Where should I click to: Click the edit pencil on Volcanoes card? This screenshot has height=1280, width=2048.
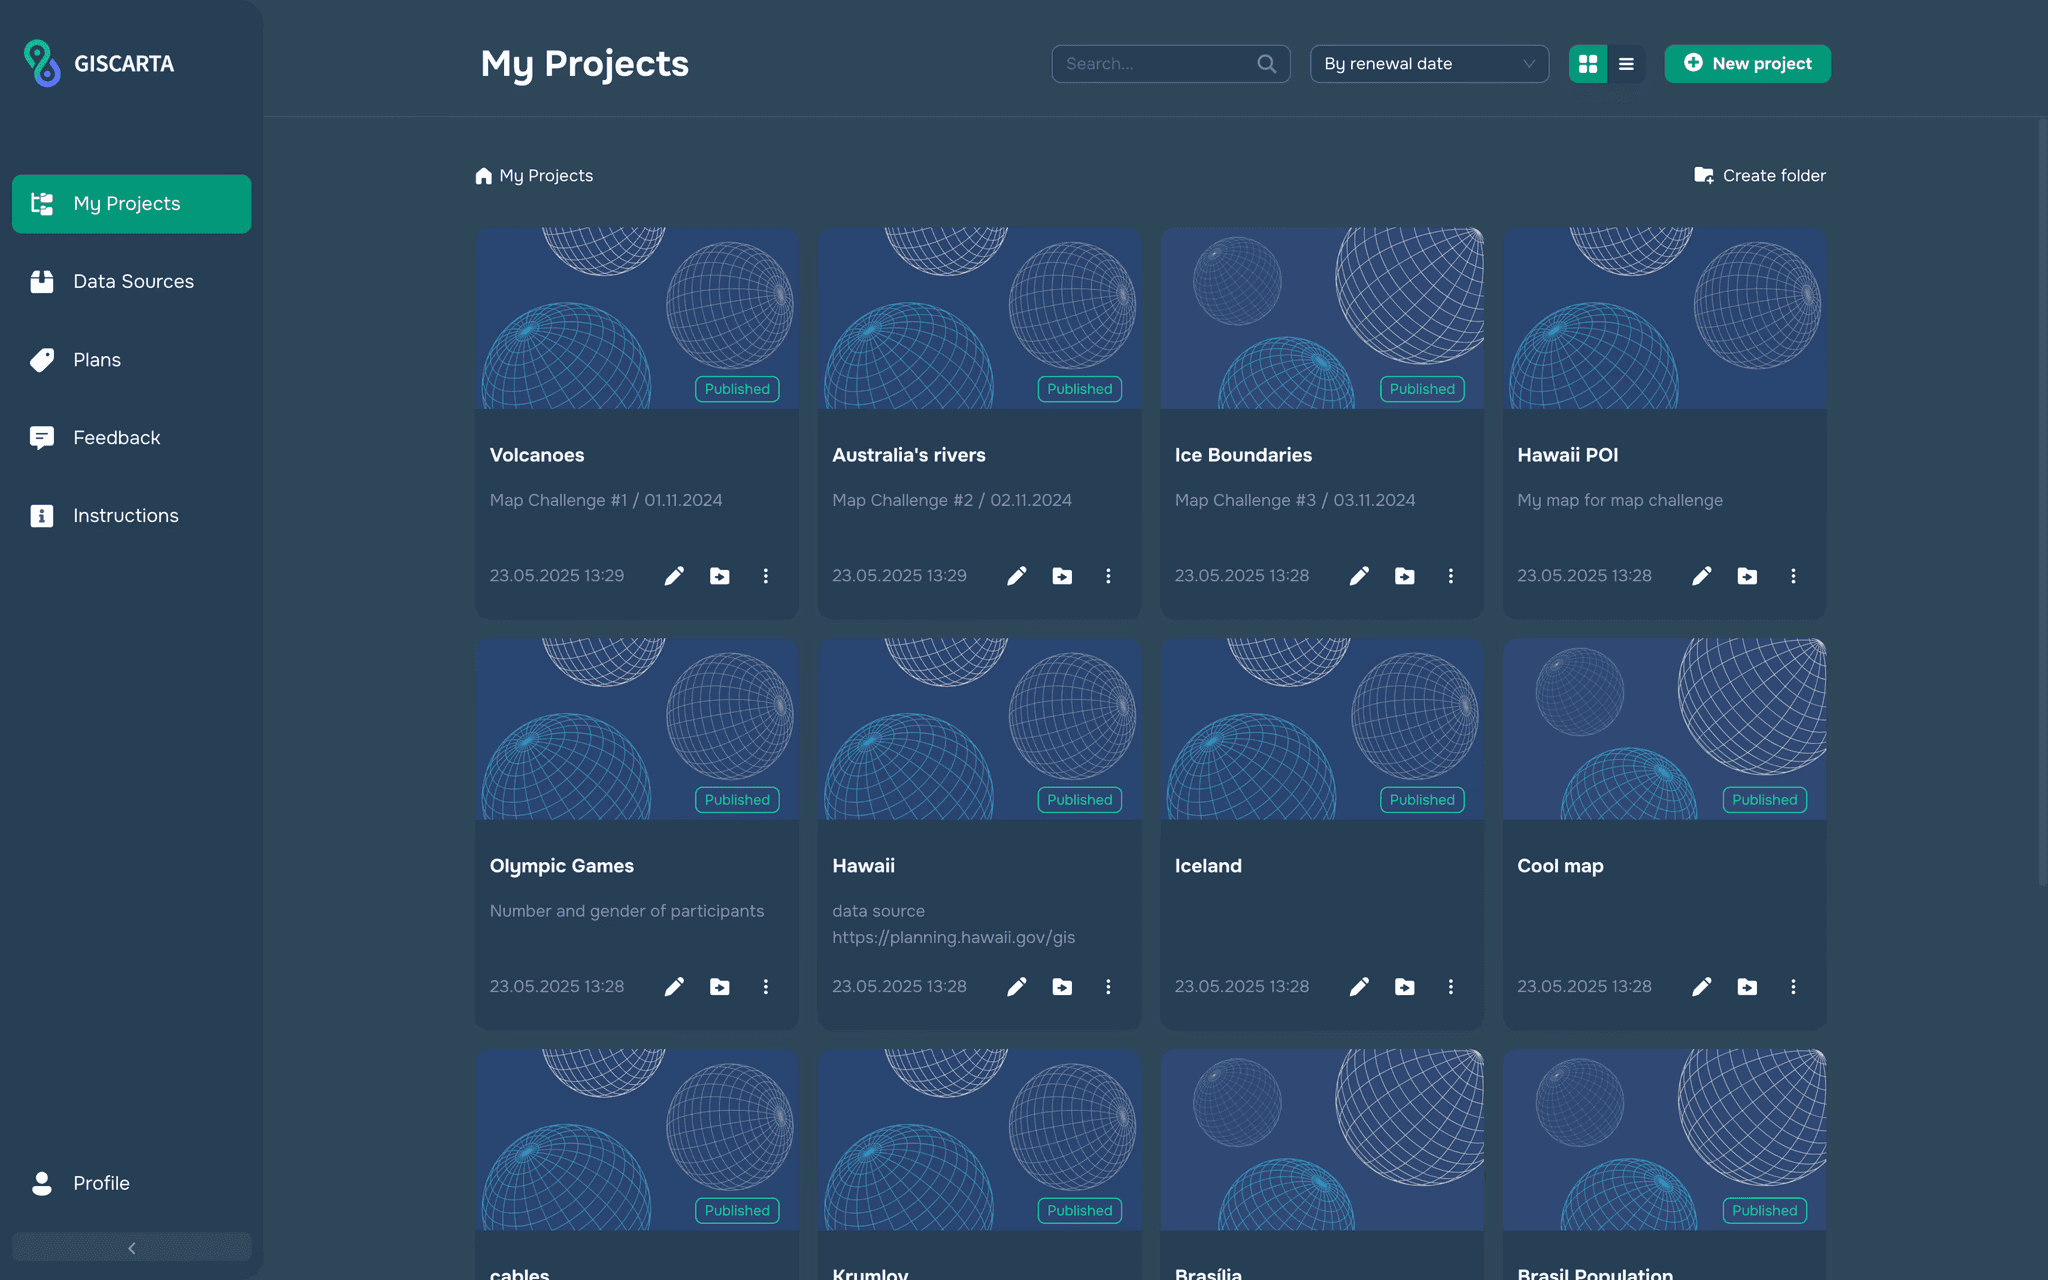tap(674, 576)
